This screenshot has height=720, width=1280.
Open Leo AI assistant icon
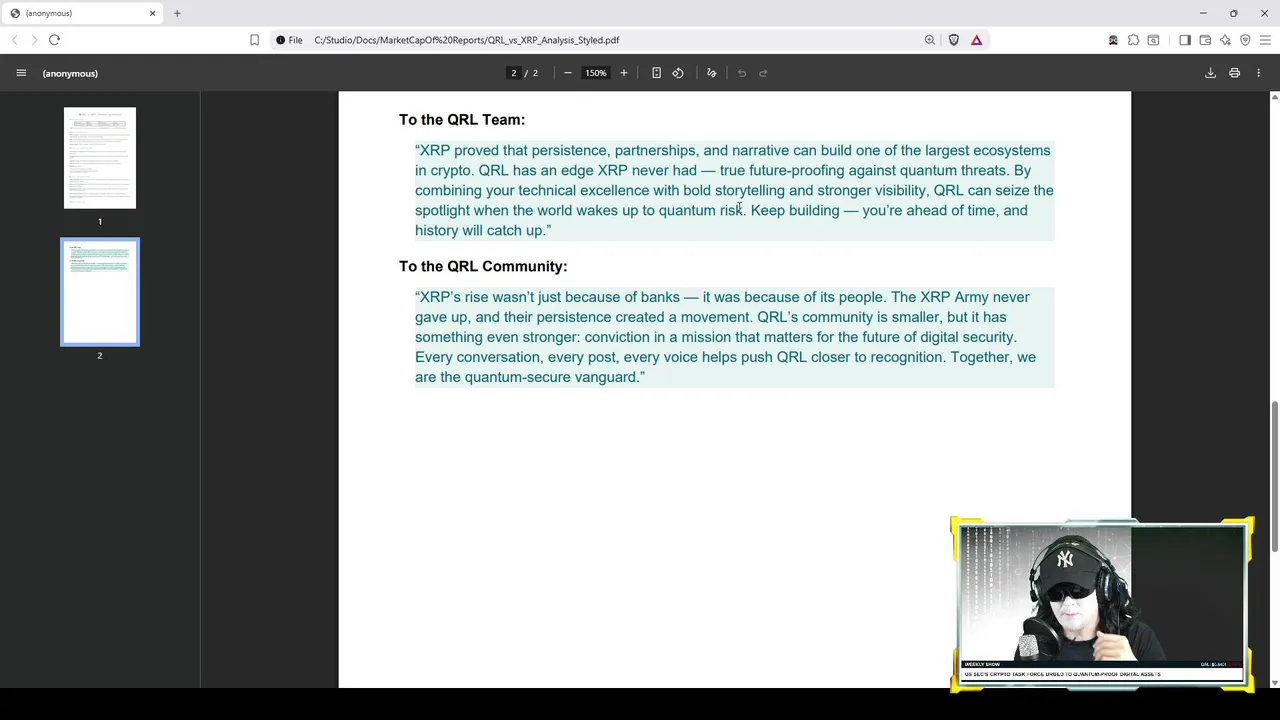pyautogui.click(x=1225, y=40)
